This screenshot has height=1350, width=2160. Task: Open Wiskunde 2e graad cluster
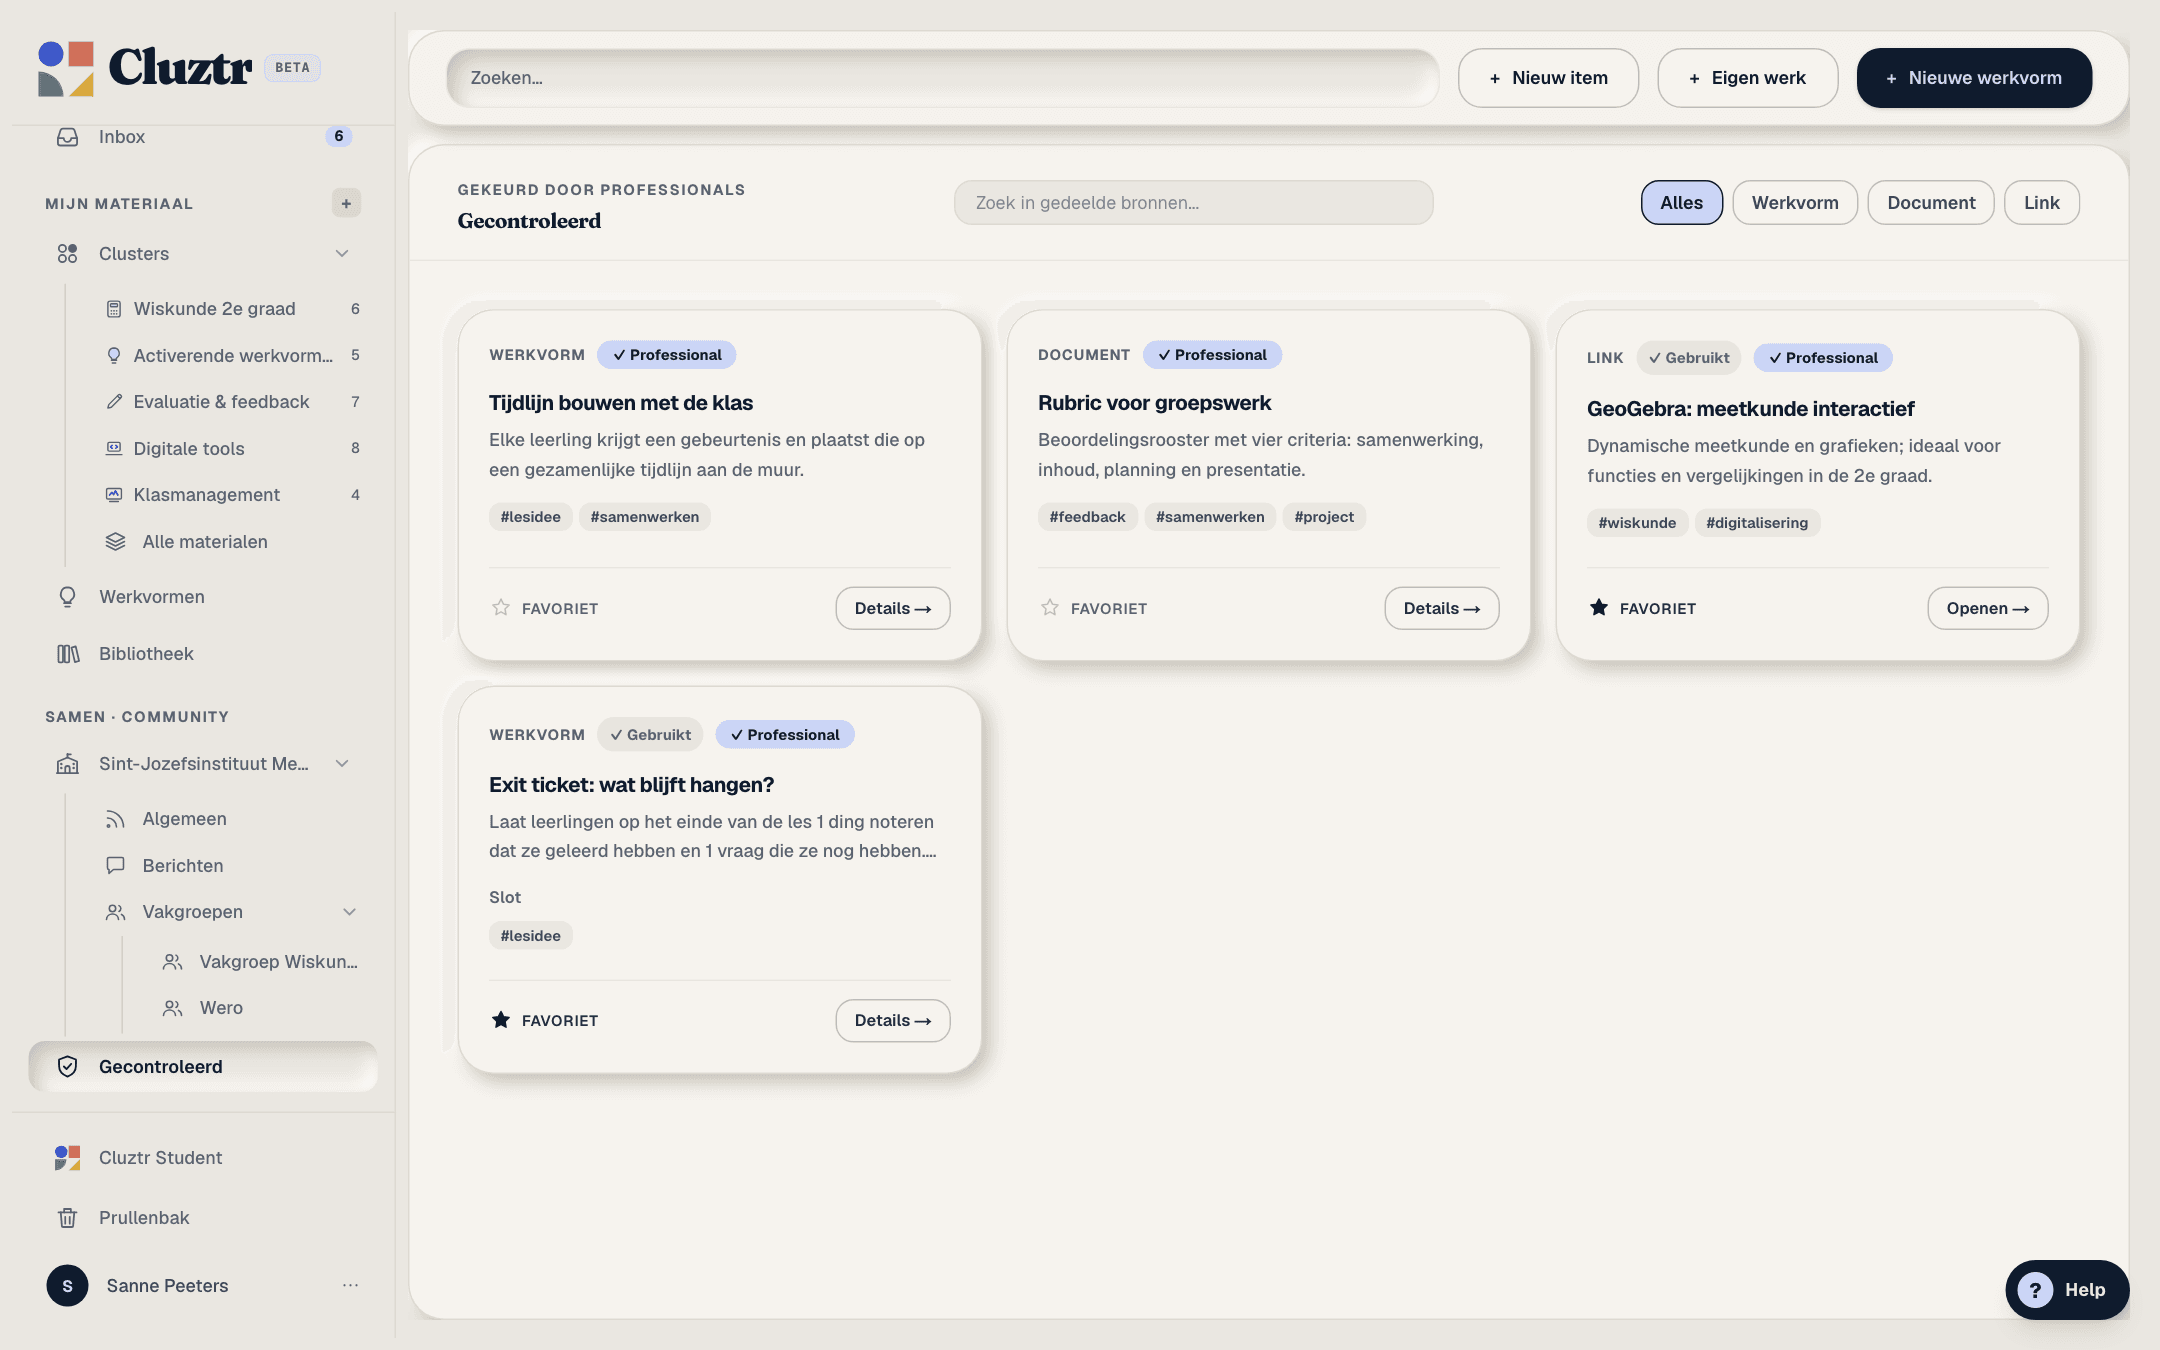[x=232, y=309]
